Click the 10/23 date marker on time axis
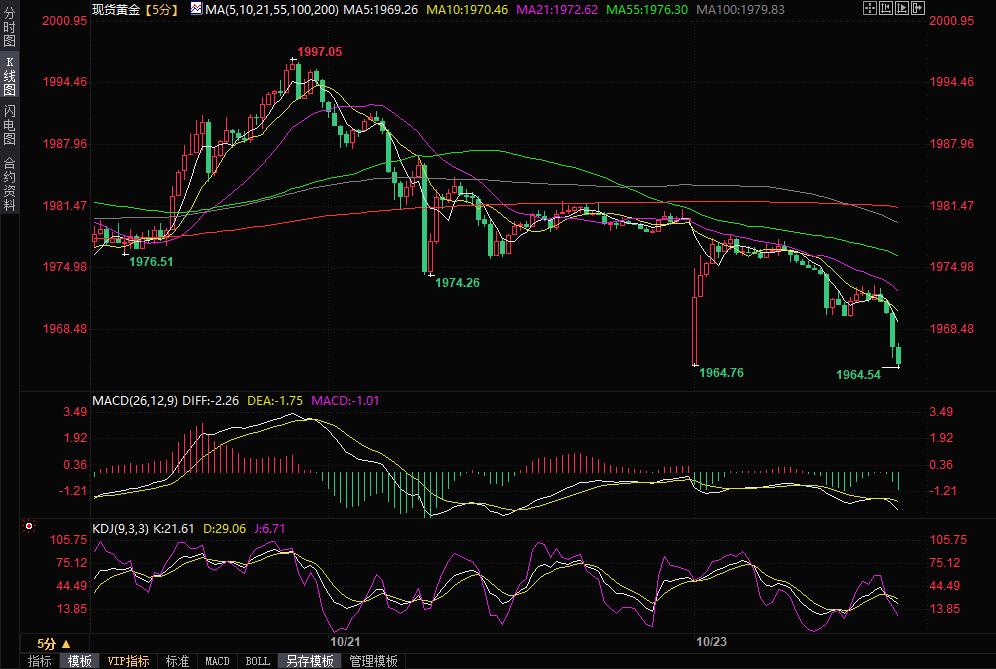 (x=711, y=641)
